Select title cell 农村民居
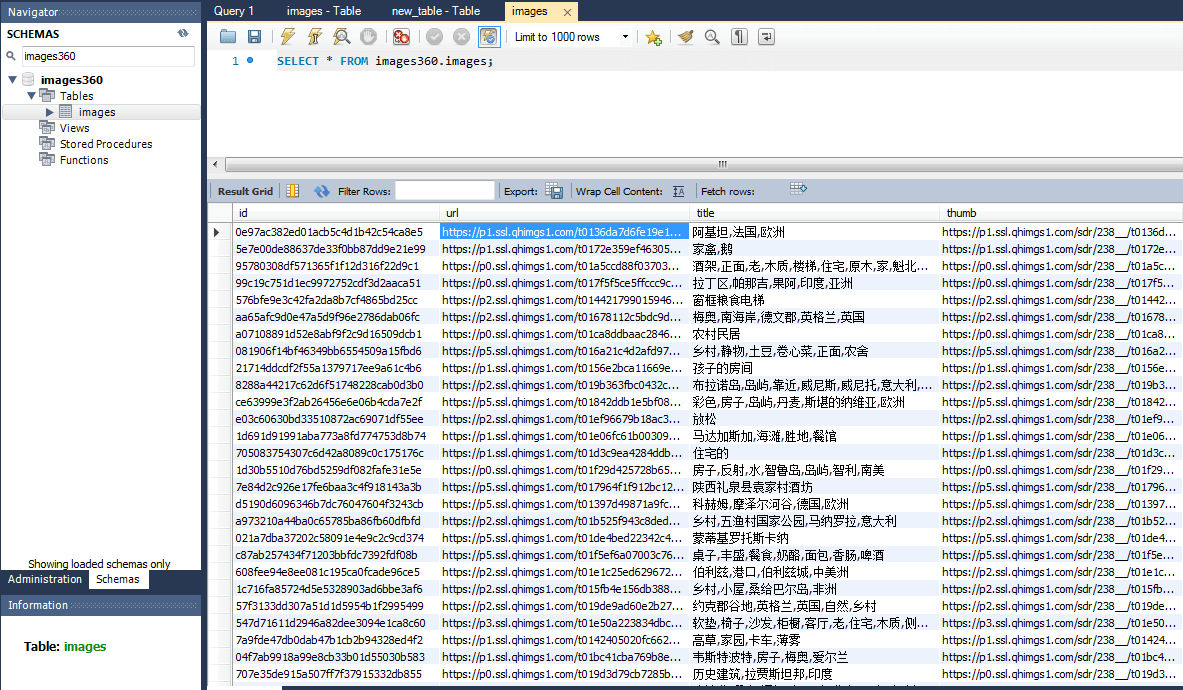The width and height of the screenshot is (1183, 690). pos(814,334)
